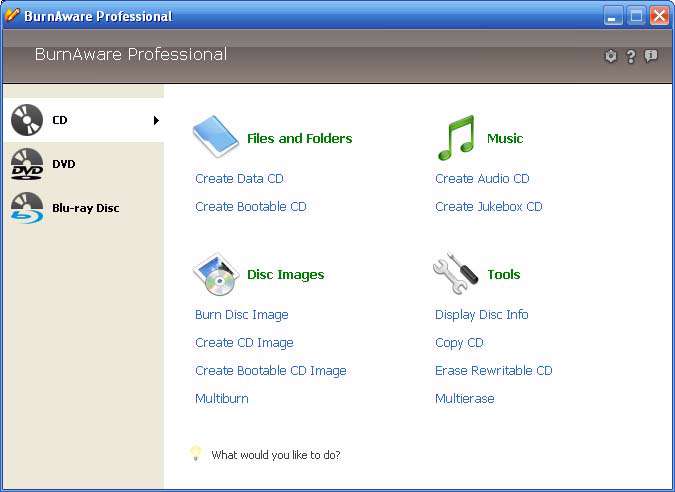The width and height of the screenshot is (675, 492).
Task: Click the Music heading
Action: coord(505,139)
